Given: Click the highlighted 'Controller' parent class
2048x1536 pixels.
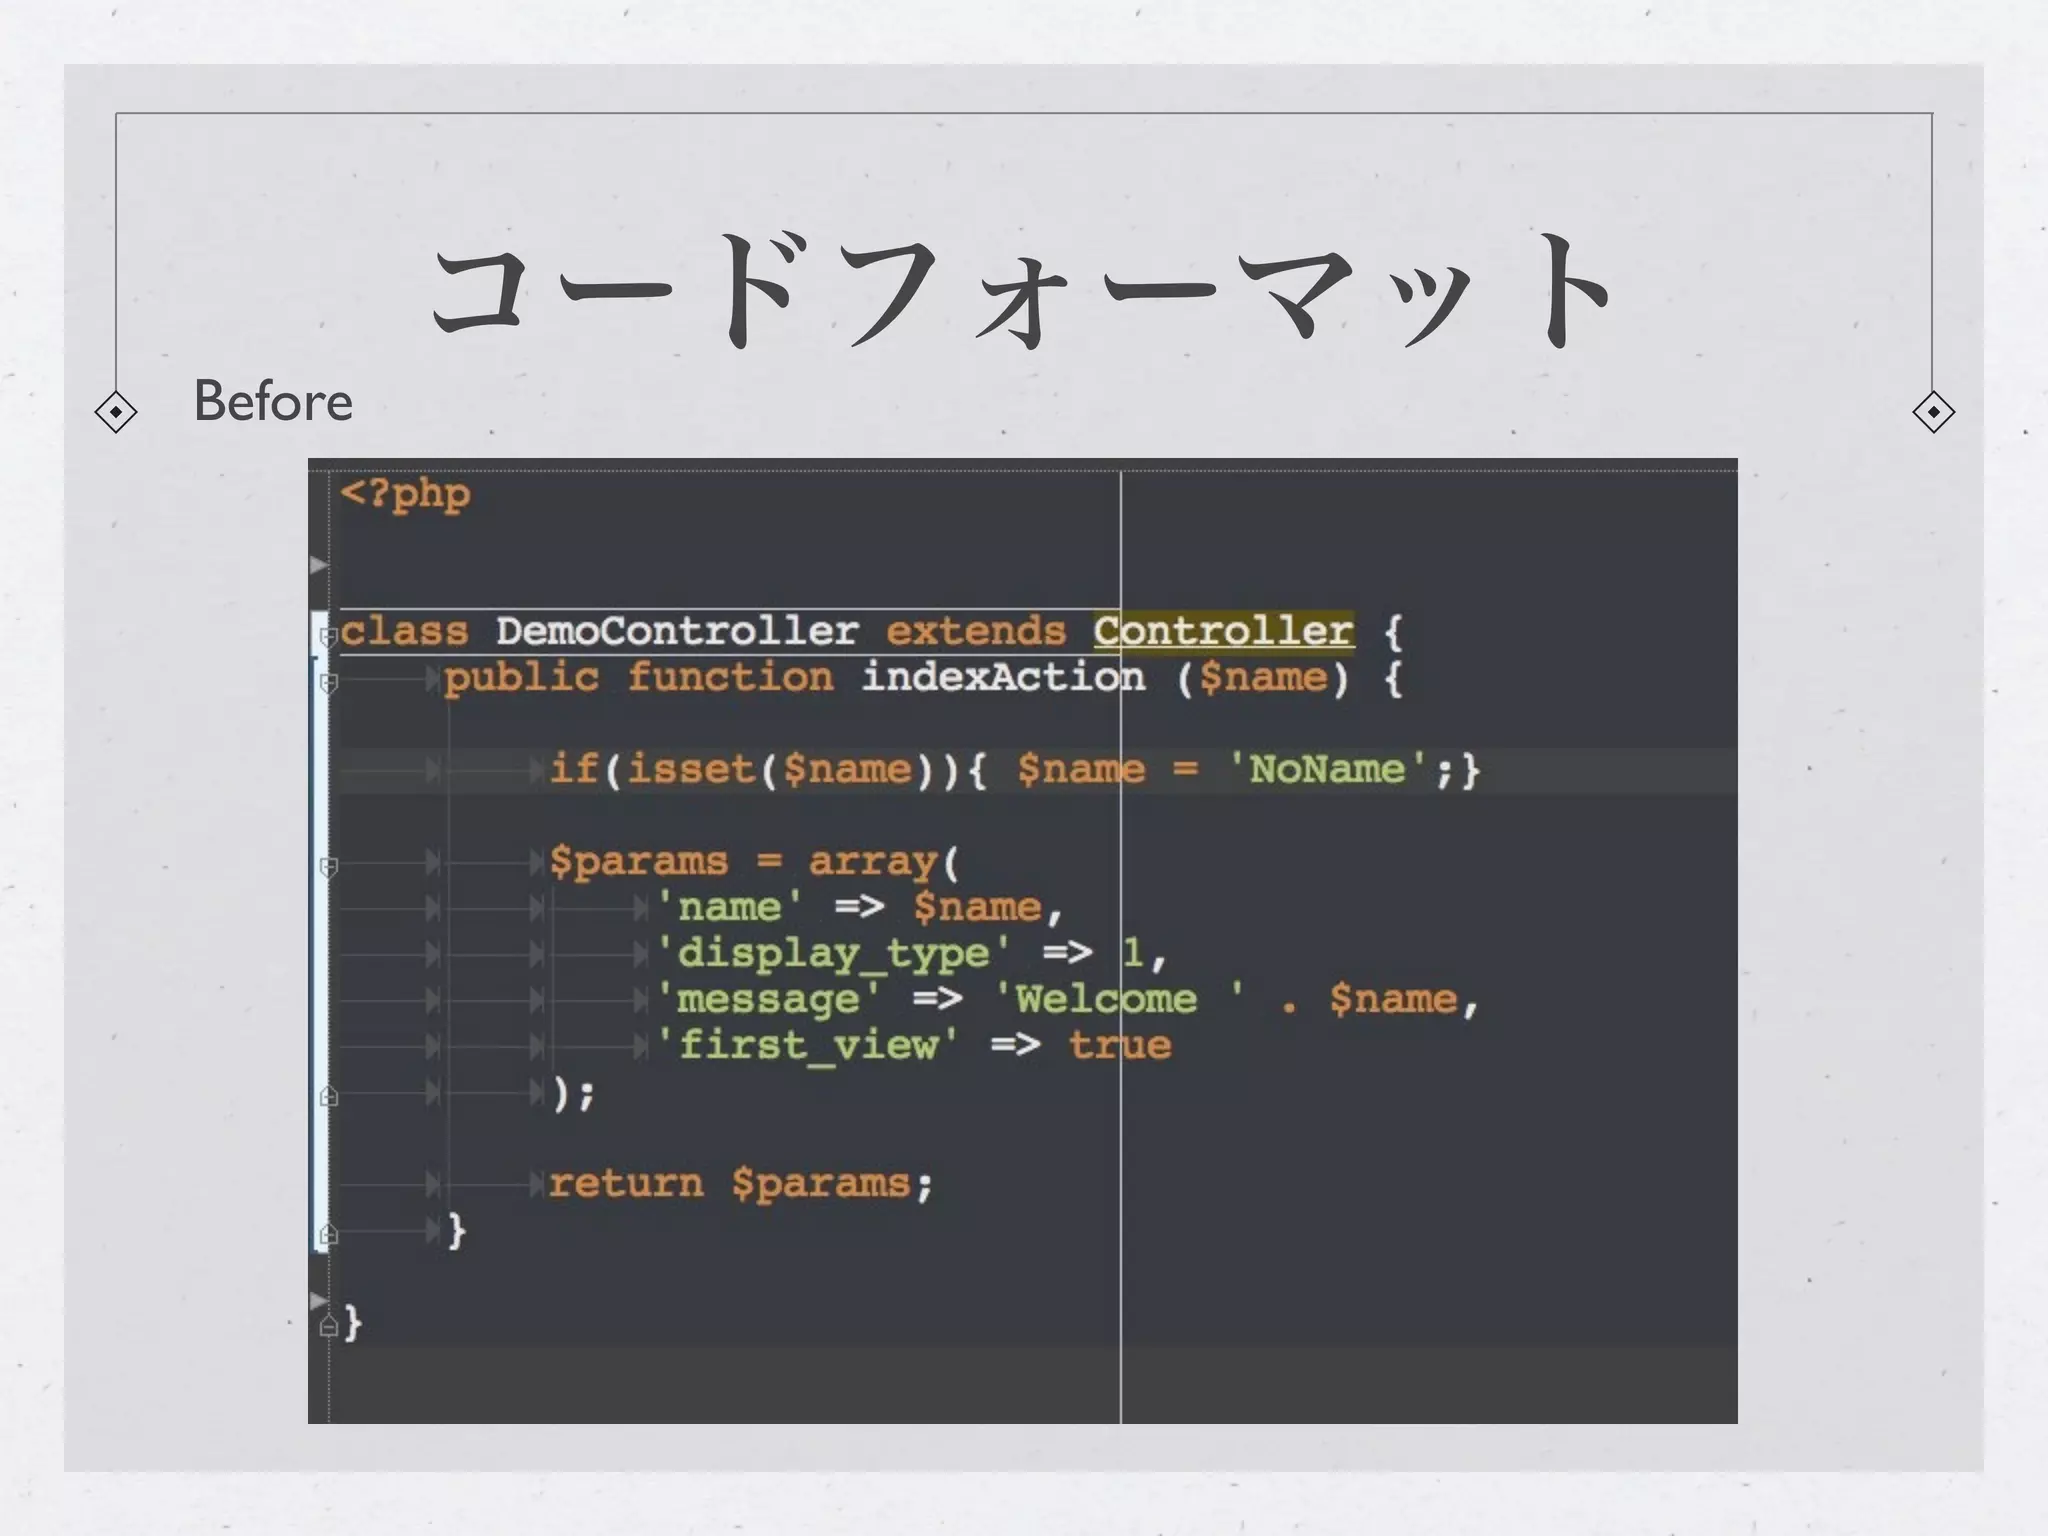Looking at the screenshot, I should pyautogui.click(x=1223, y=631).
